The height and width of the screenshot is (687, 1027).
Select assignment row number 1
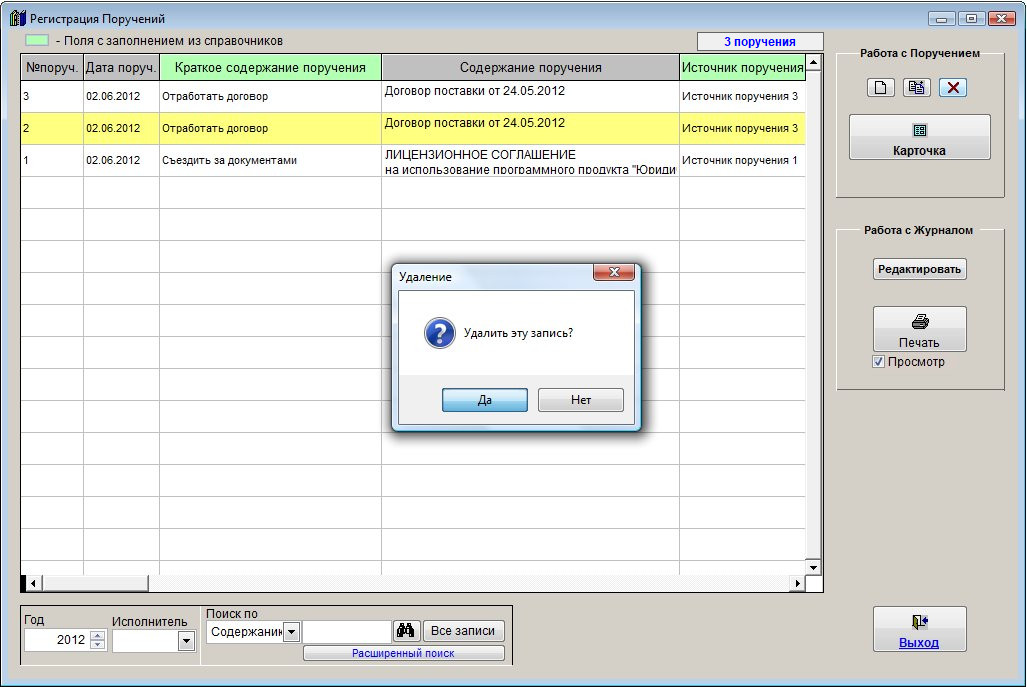(413, 160)
